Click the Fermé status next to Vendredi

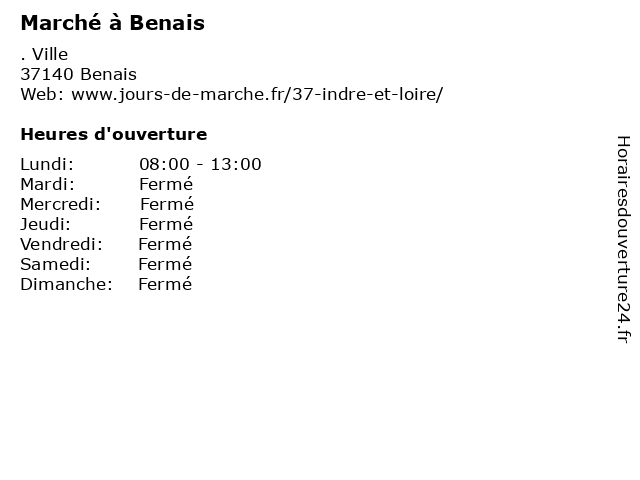pyautogui.click(x=165, y=244)
